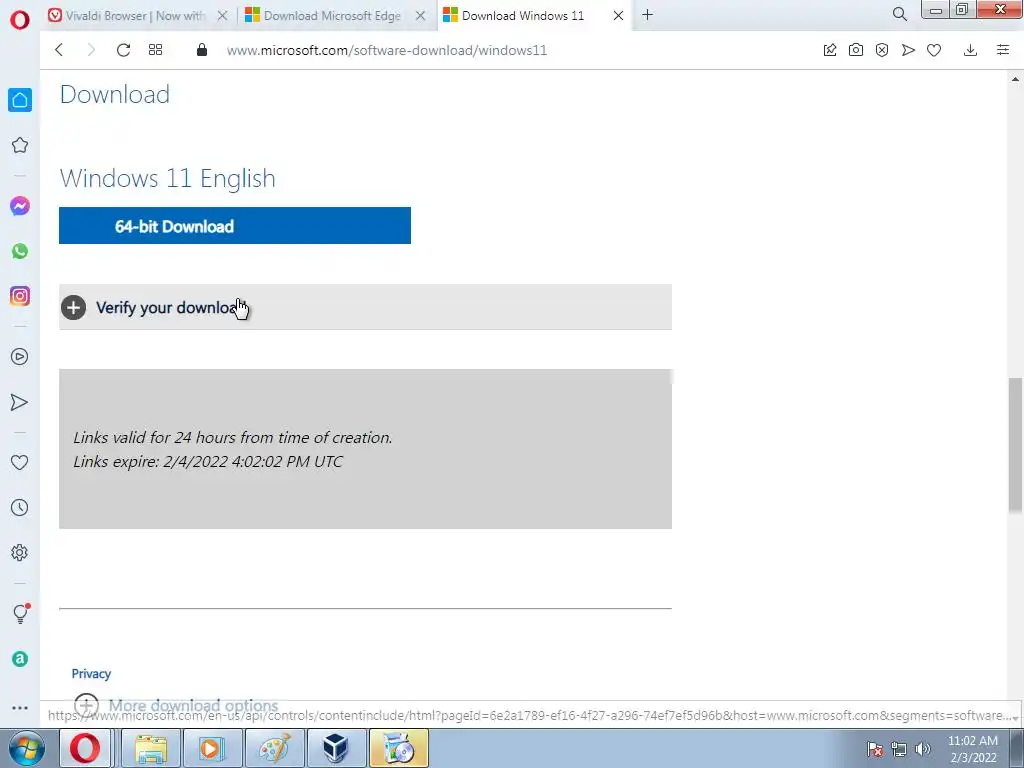1024x768 pixels.
Task: Take a snapshot with camera icon
Action: 856,50
